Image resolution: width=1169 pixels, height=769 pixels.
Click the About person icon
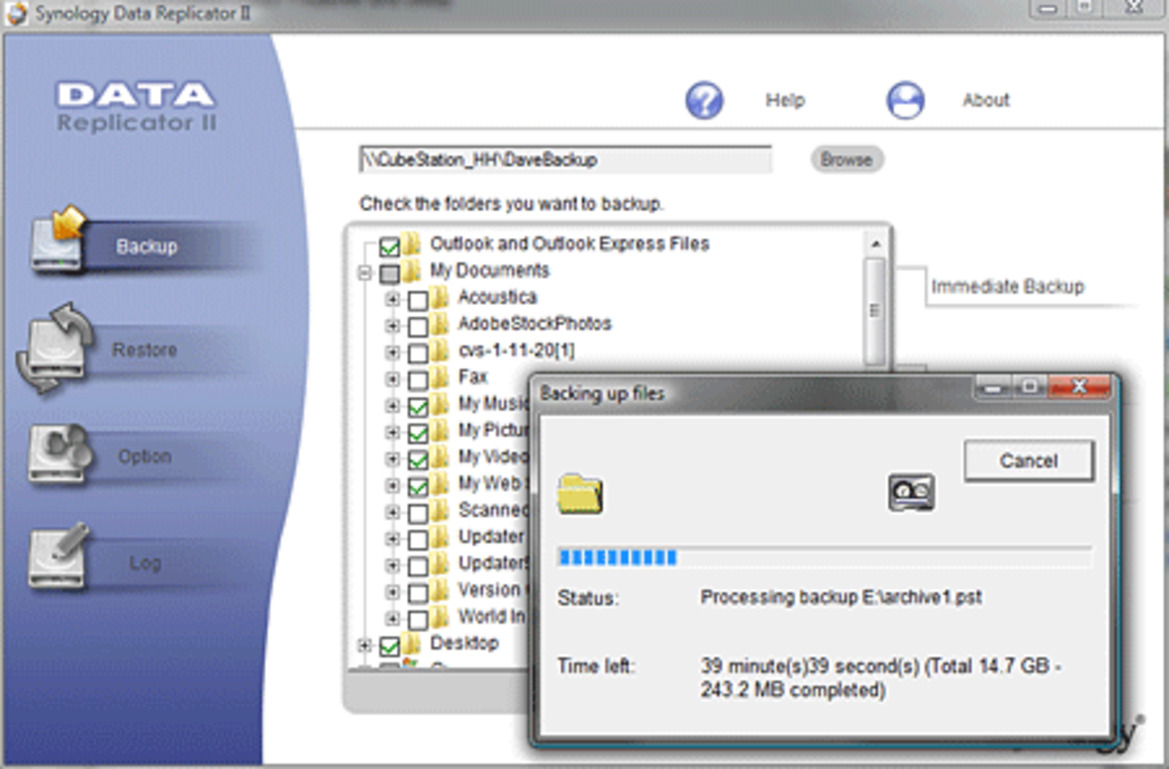905,100
